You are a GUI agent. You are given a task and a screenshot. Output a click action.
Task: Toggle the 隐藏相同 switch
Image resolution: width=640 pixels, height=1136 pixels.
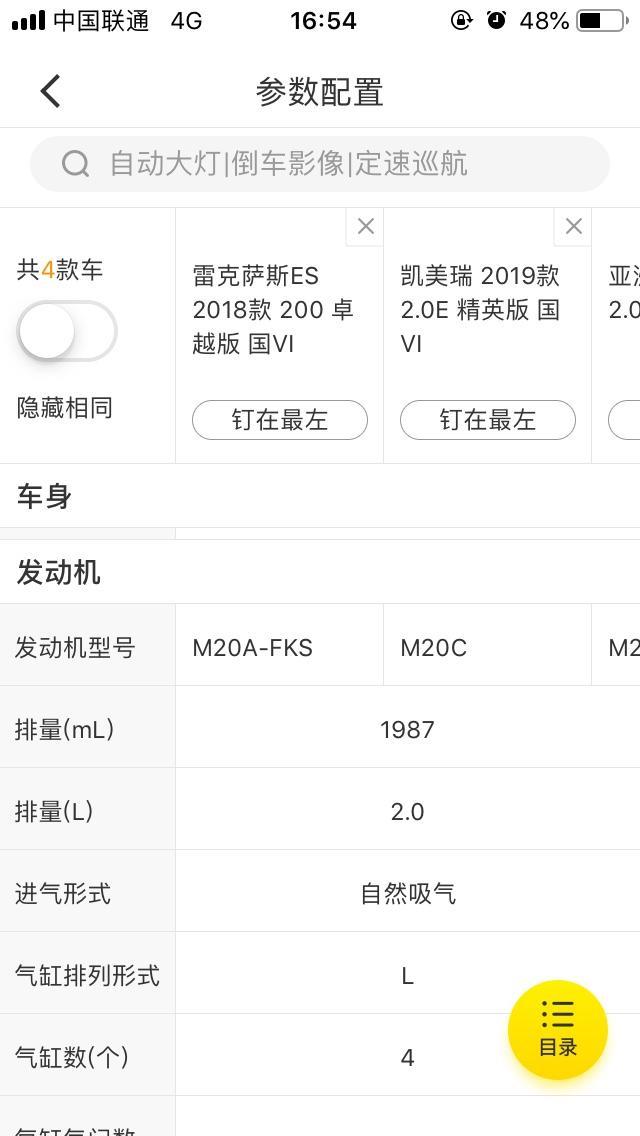(67, 331)
